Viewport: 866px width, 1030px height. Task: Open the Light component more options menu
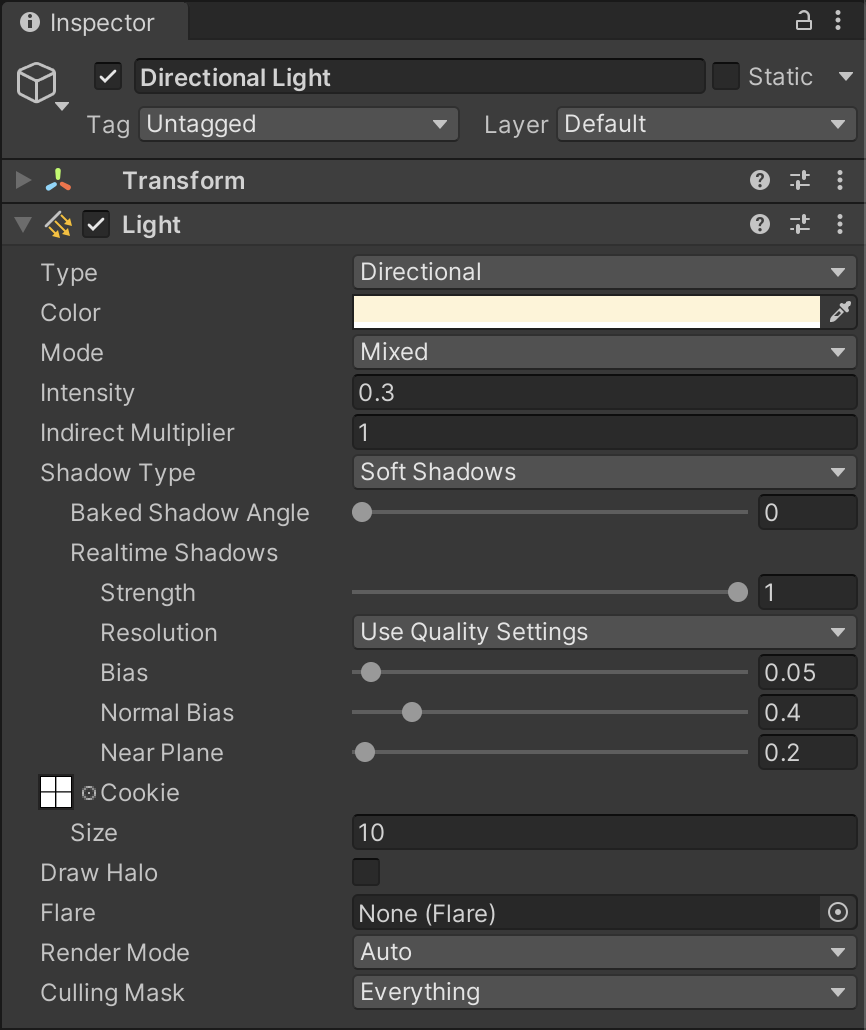click(x=840, y=225)
